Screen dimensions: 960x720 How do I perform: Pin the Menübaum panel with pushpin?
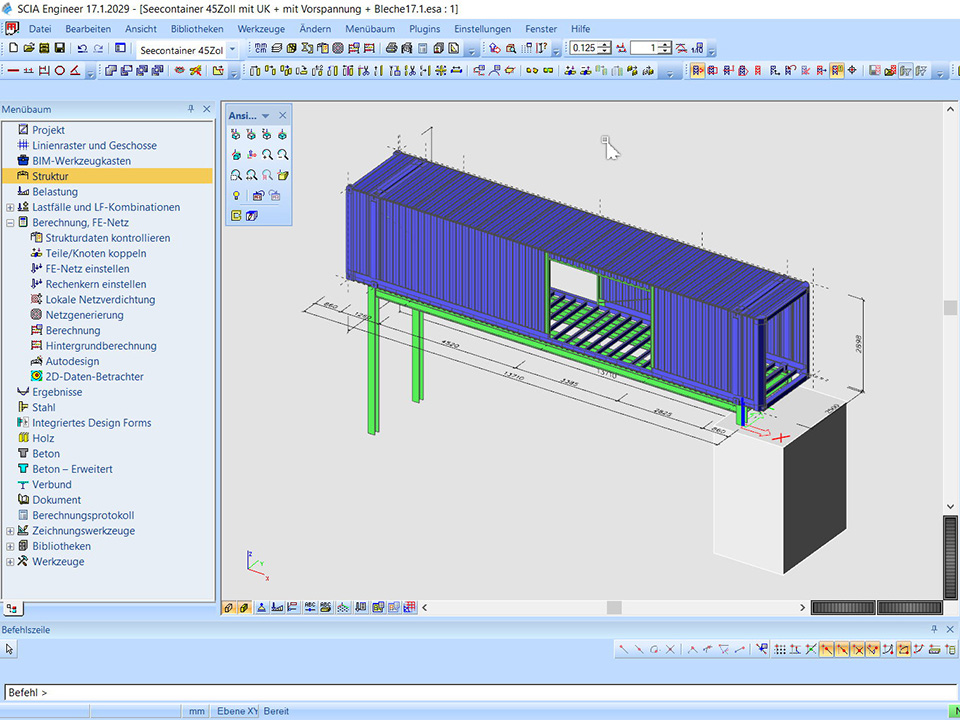tap(191, 109)
